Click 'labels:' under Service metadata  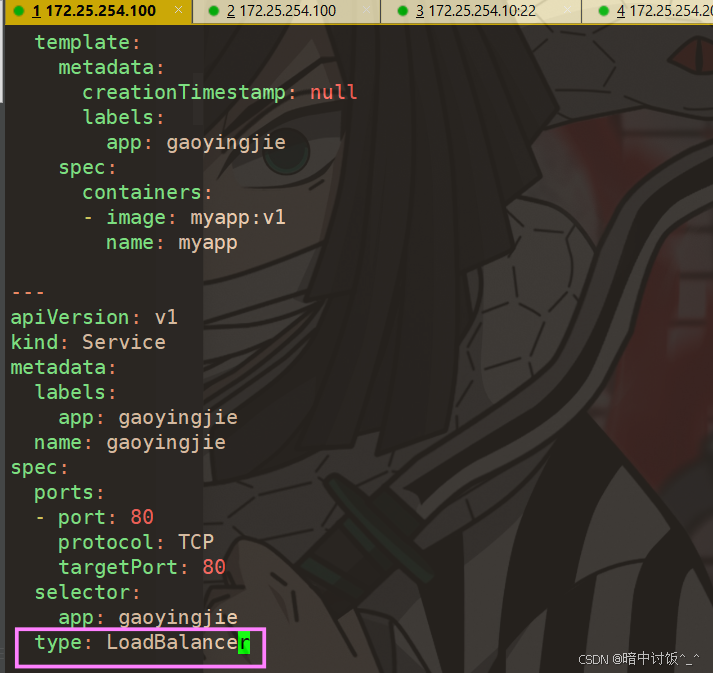[75, 392]
